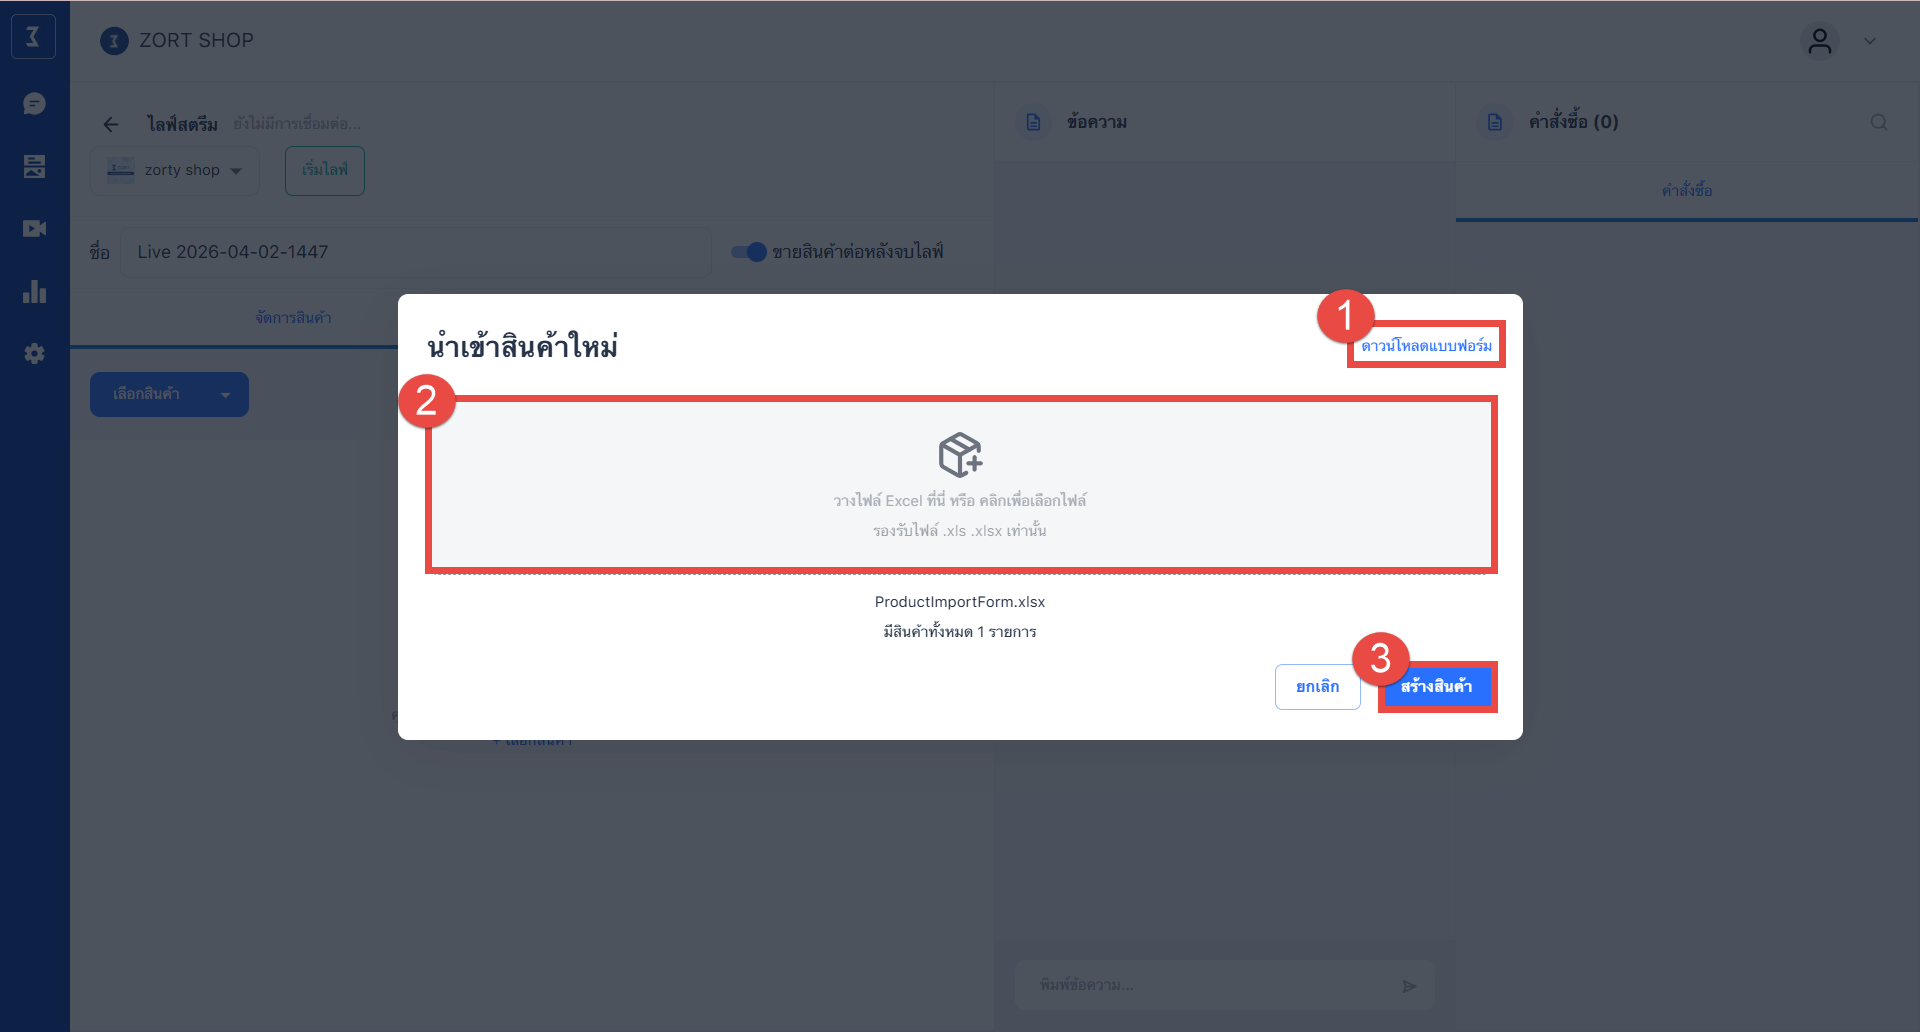Click the search icon in the orders panel
The width and height of the screenshot is (1920, 1032).
(1878, 122)
